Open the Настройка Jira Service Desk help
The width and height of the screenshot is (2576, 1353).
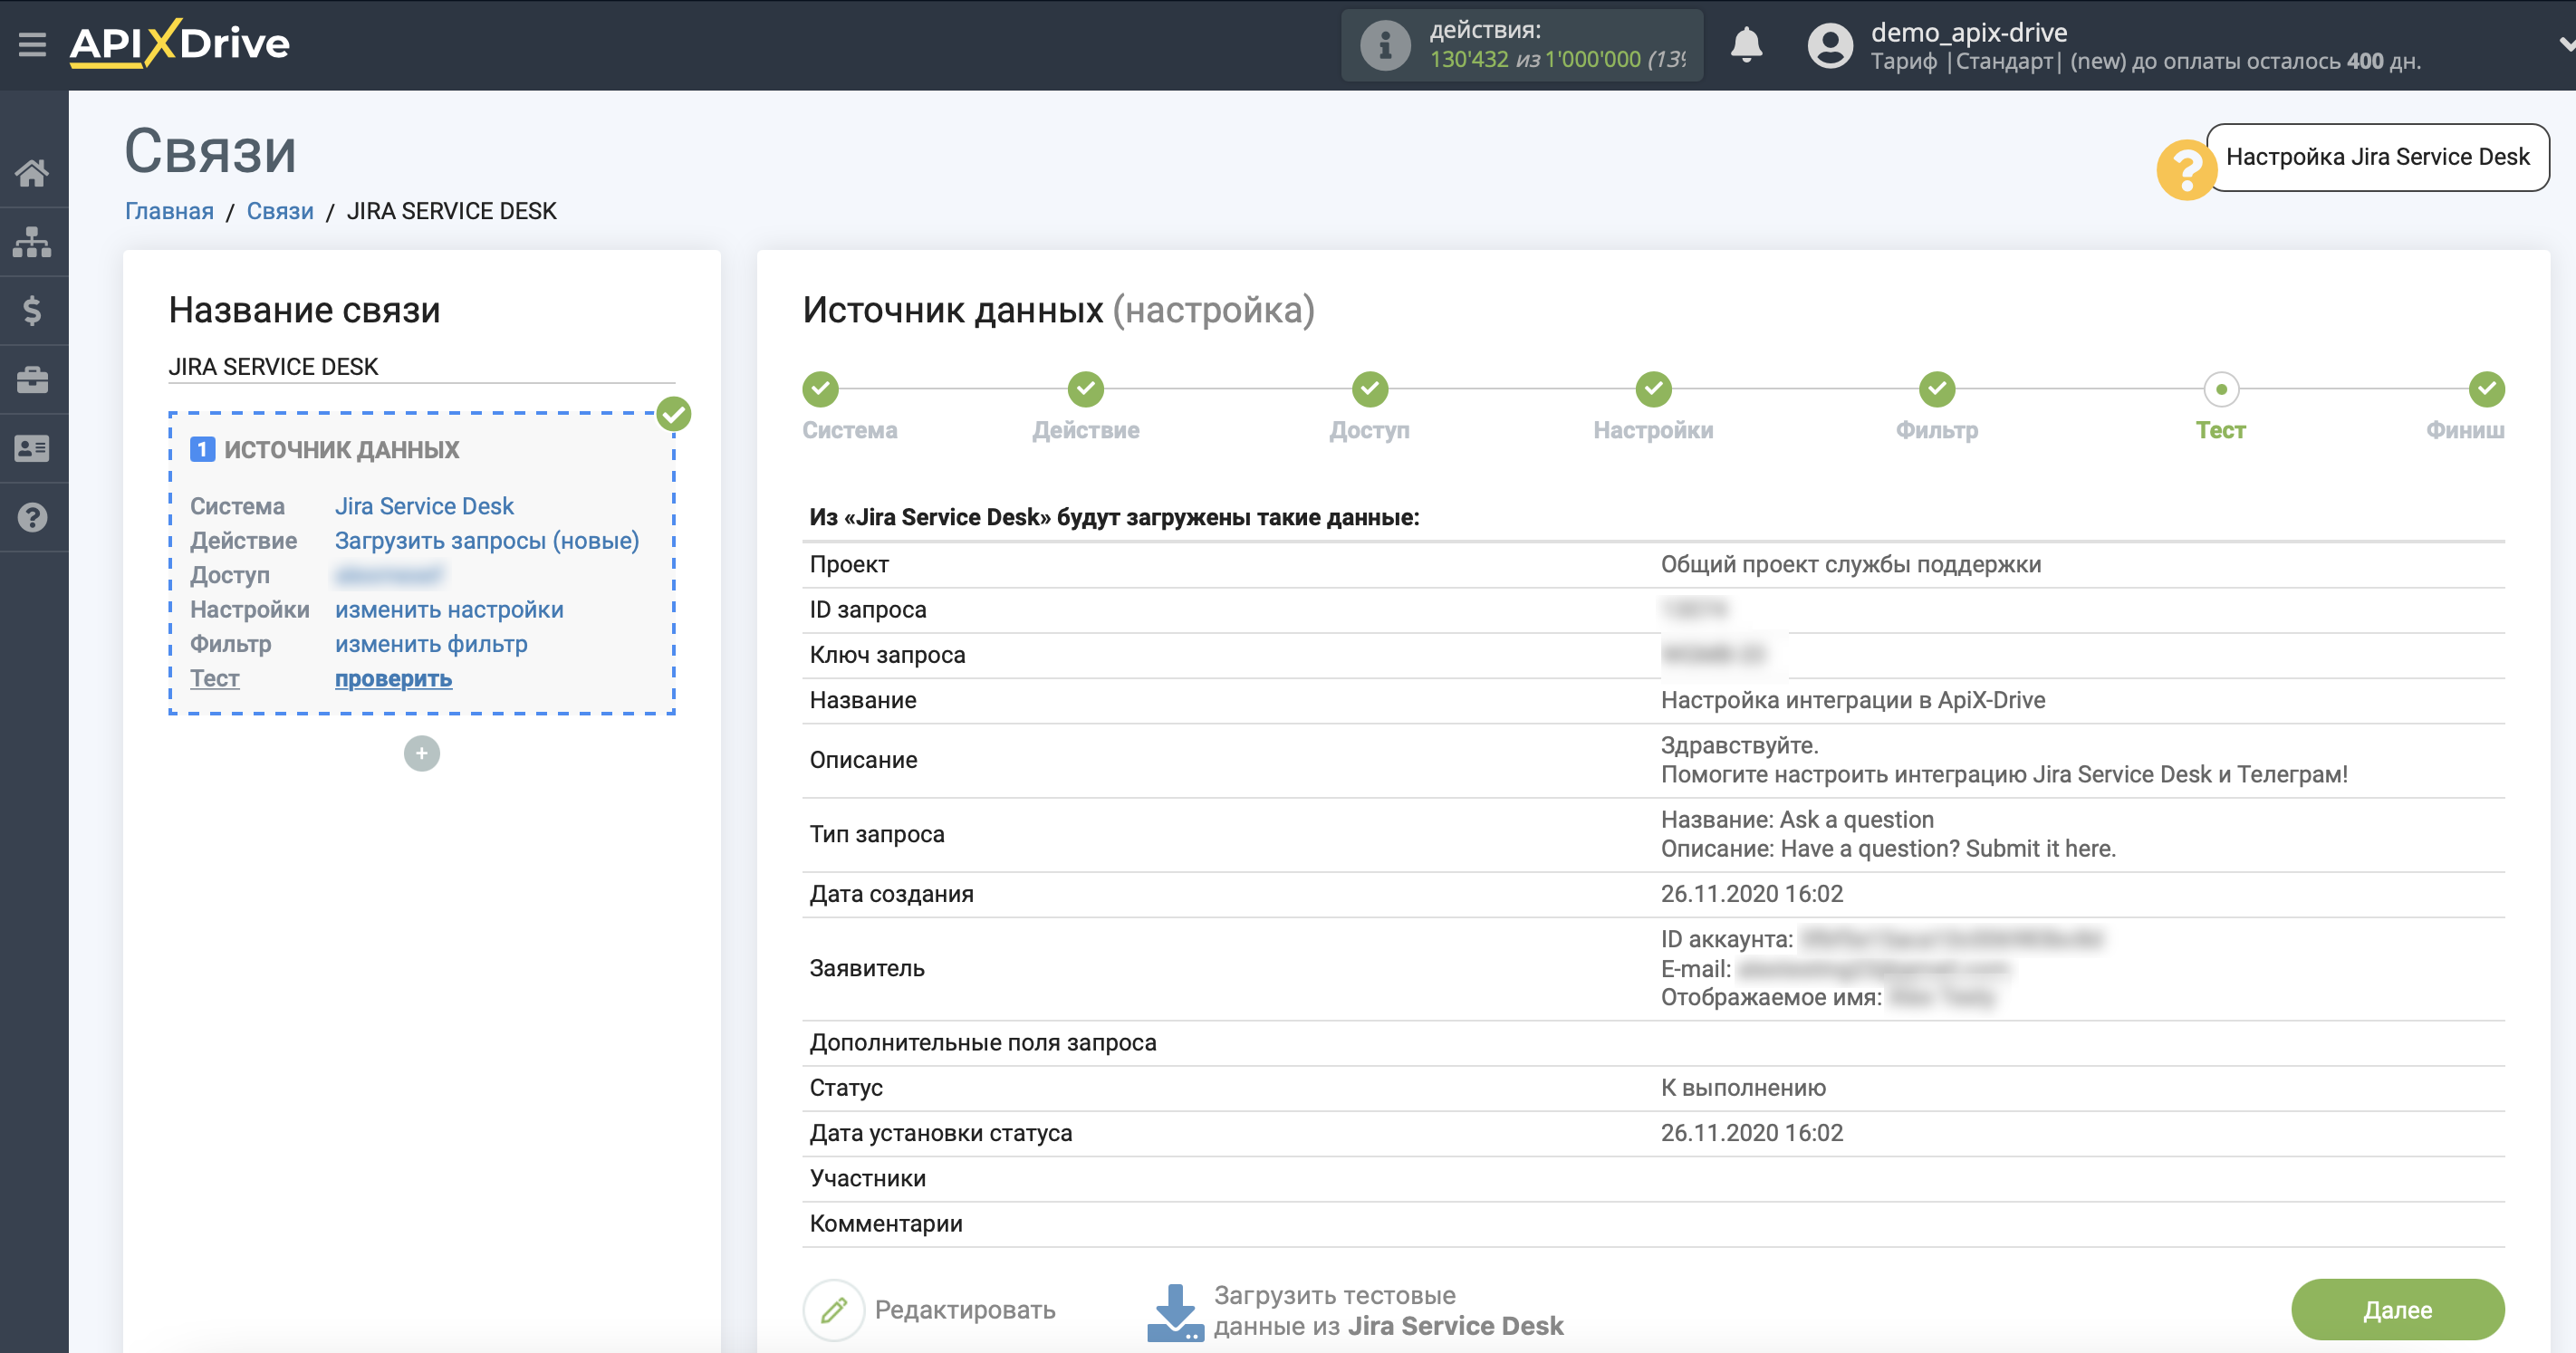click(x=2377, y=157)
